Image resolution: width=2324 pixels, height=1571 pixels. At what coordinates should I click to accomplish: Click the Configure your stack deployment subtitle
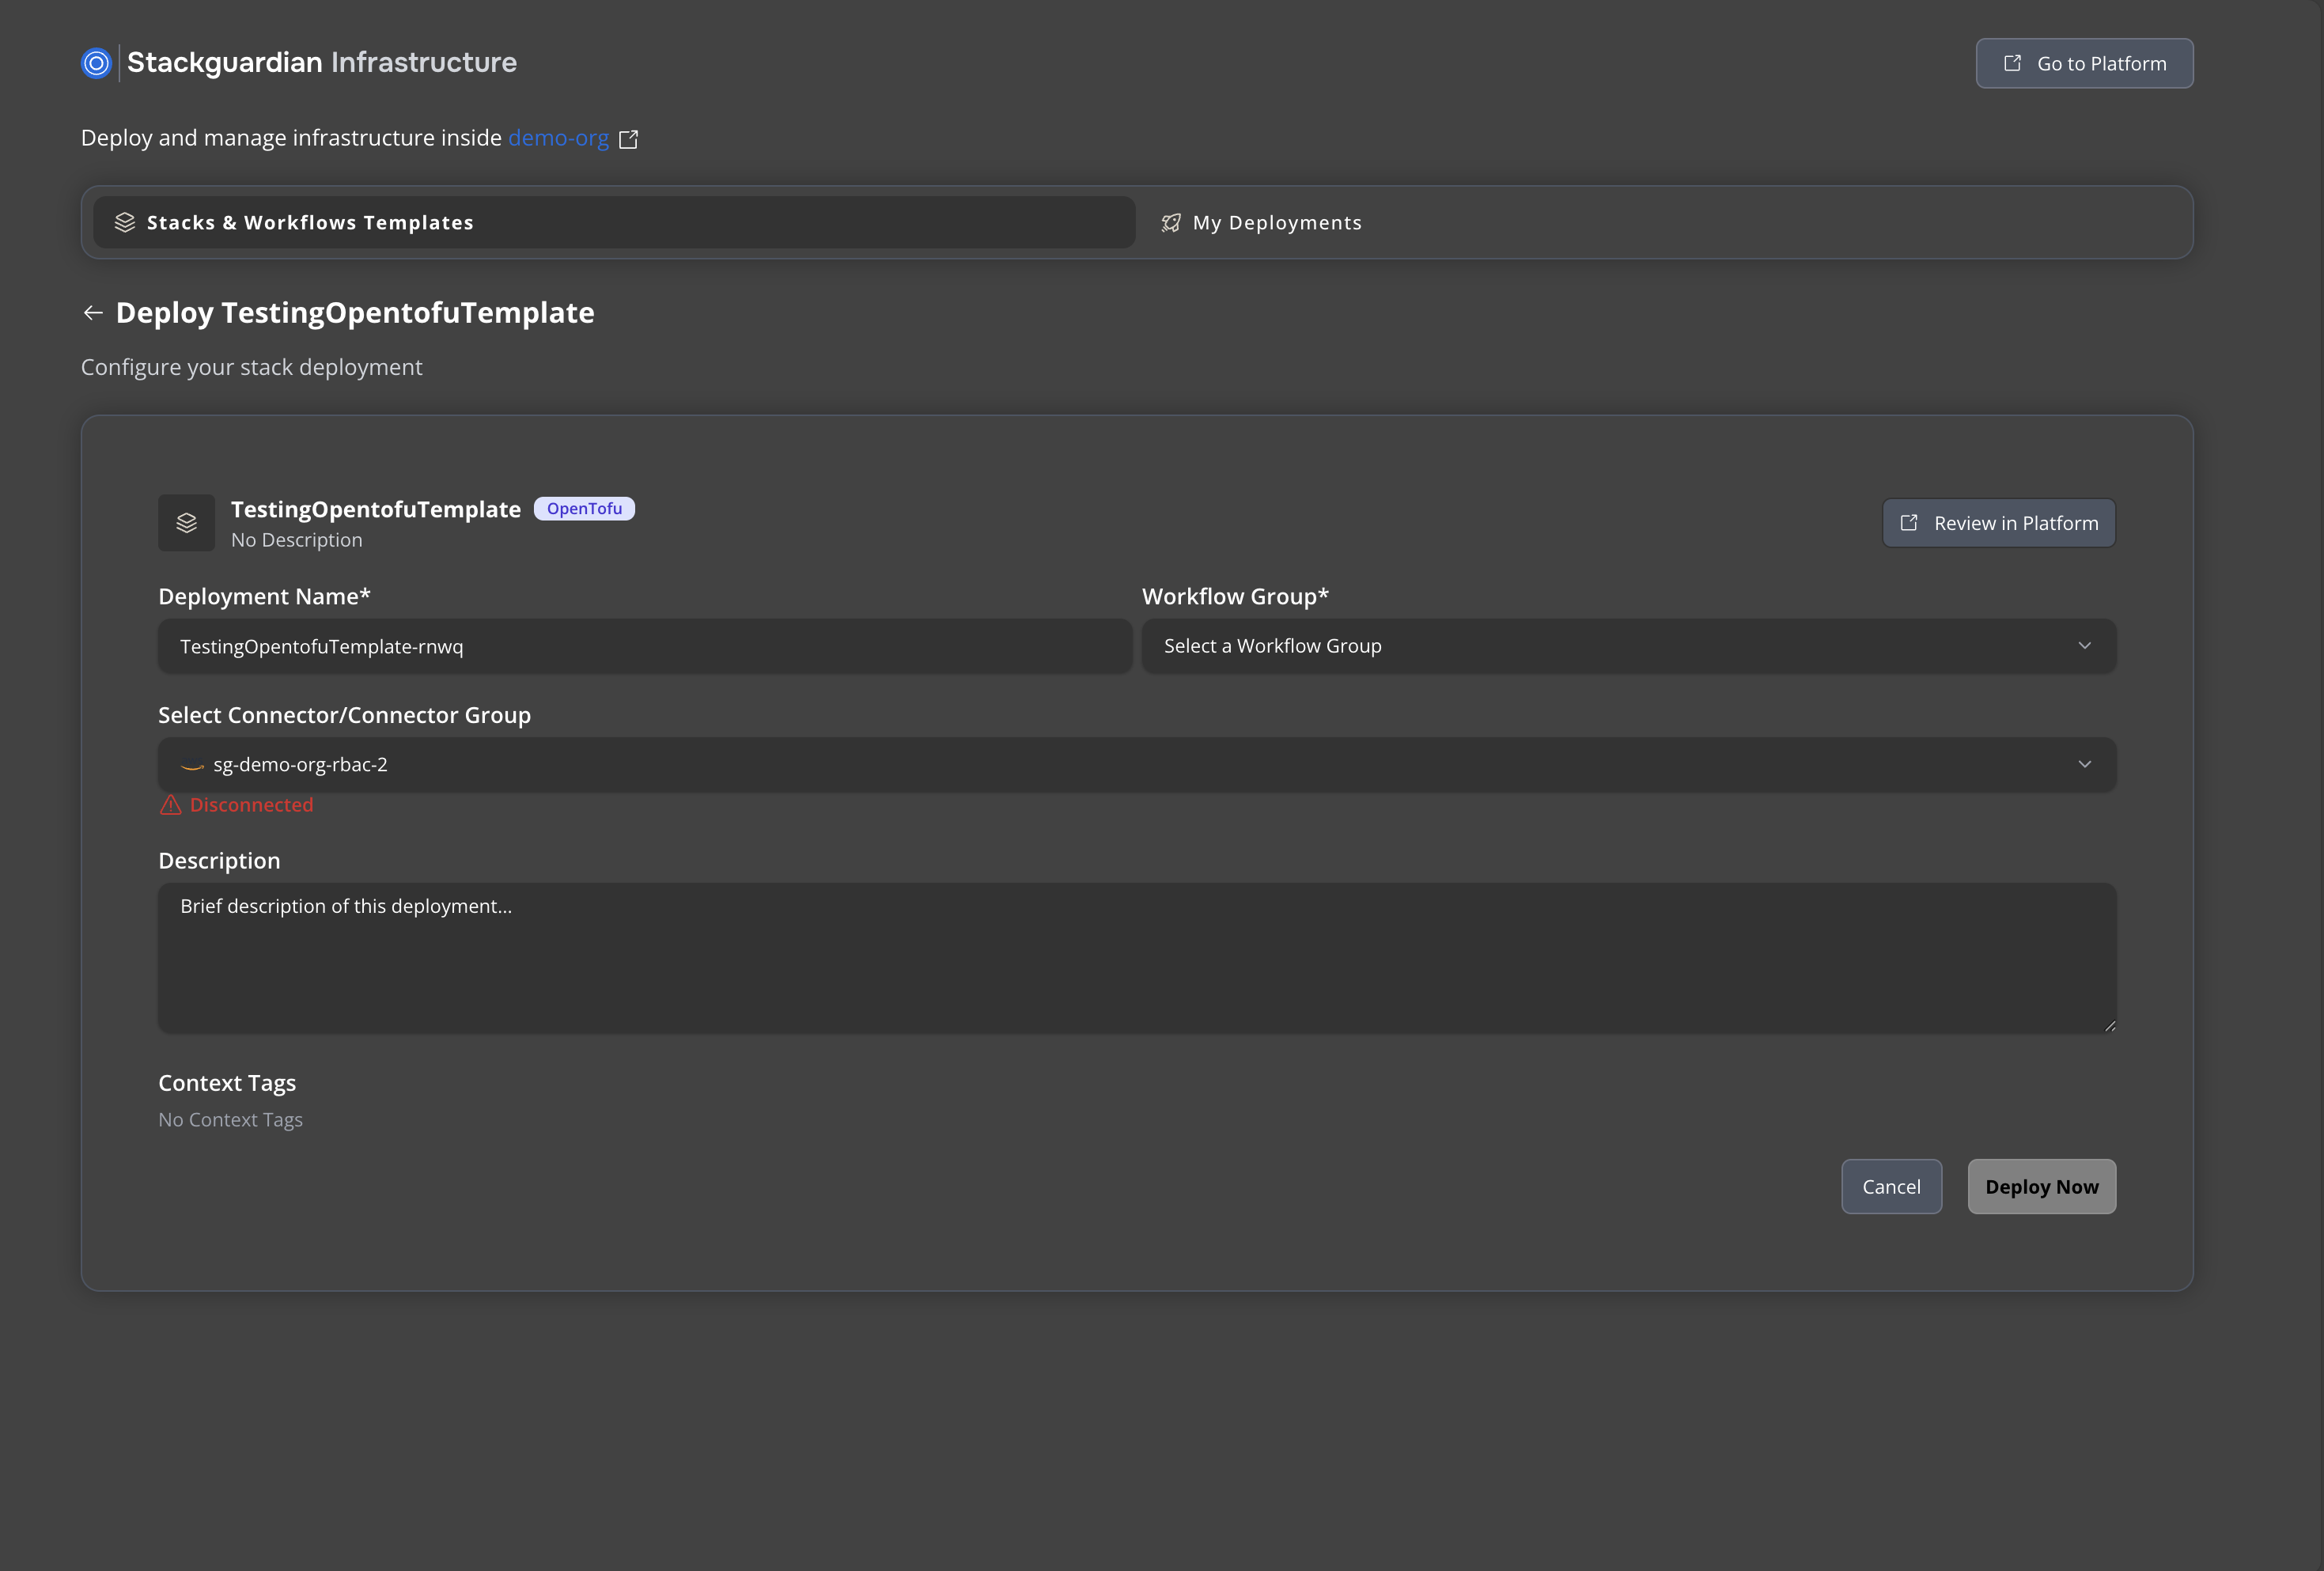point(251,368)
